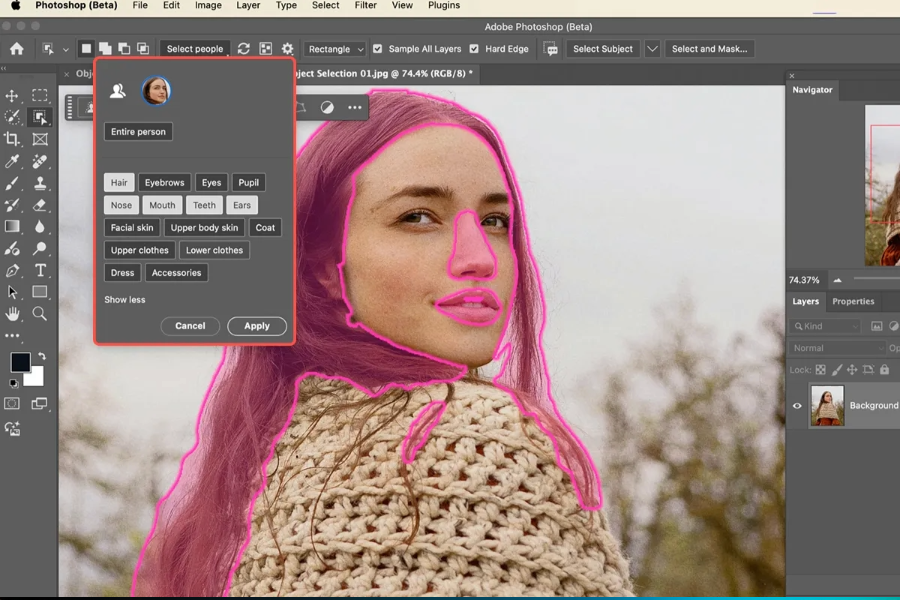Refresh the object finder

pos(243,49)
